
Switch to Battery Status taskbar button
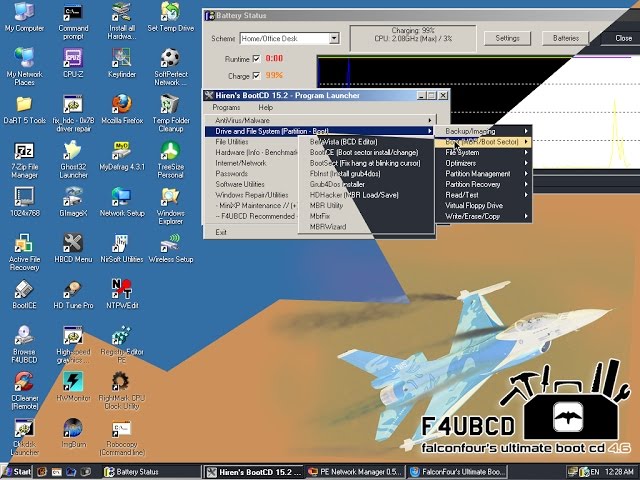click(150, 472)
